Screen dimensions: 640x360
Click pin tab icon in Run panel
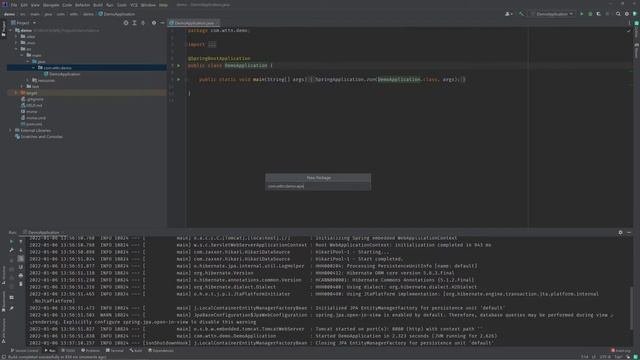(11, 308)
